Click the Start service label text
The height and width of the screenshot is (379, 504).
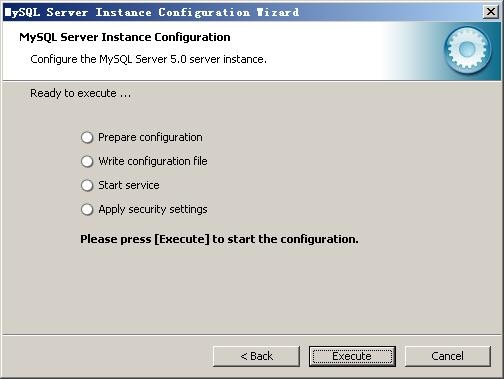pos(129,185)
